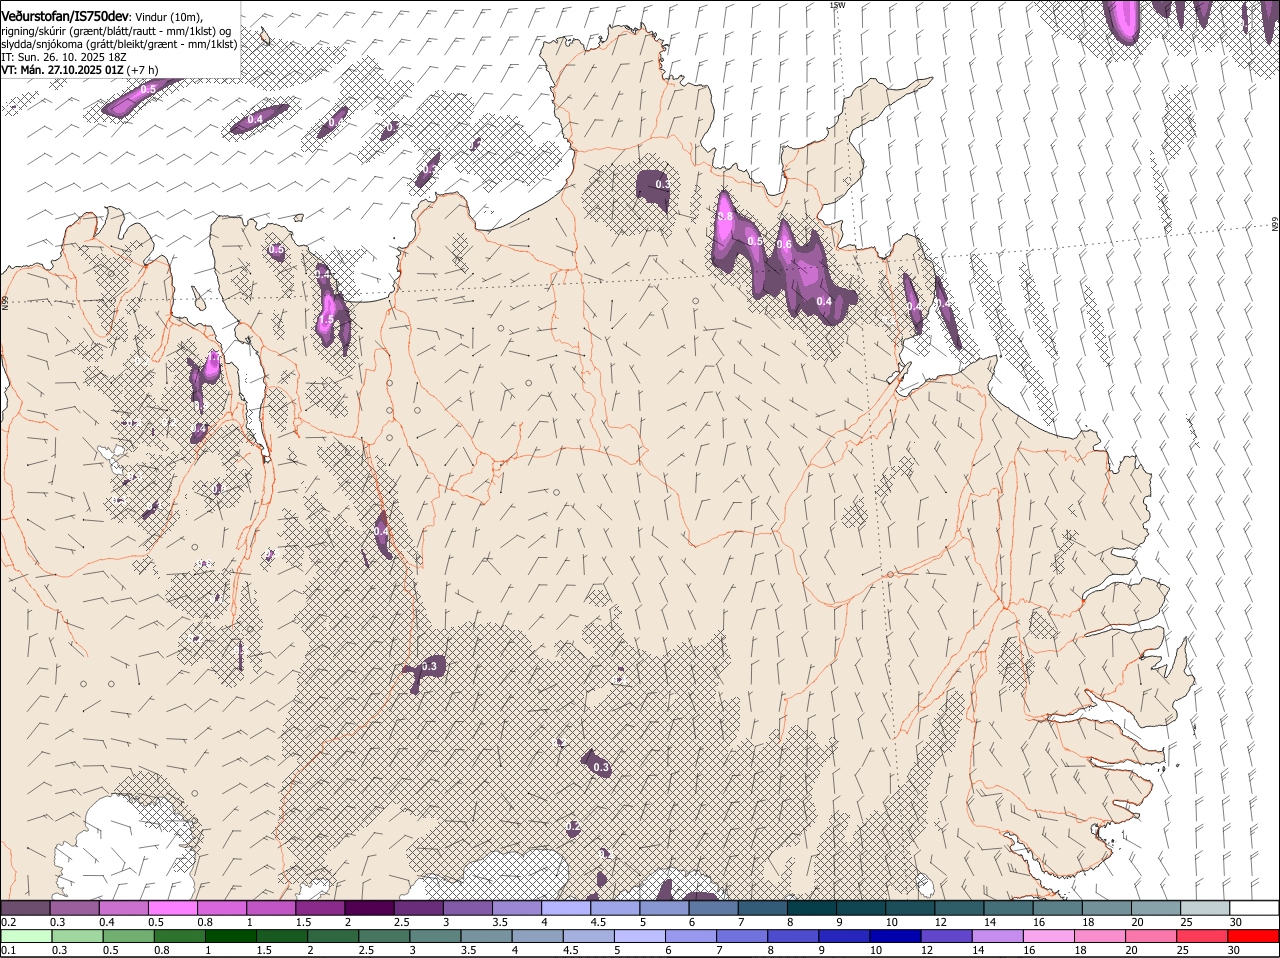
Task: Click the light lavender swatch labeled 4 in the upper legend row
Action: pos(567,907)
